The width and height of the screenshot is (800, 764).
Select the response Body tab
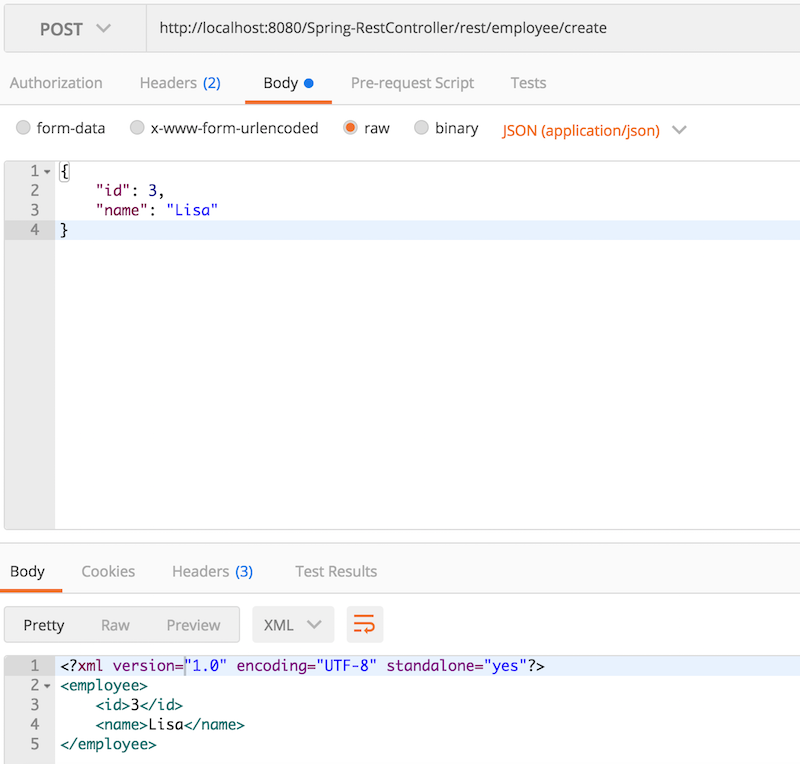pos(28,571)
